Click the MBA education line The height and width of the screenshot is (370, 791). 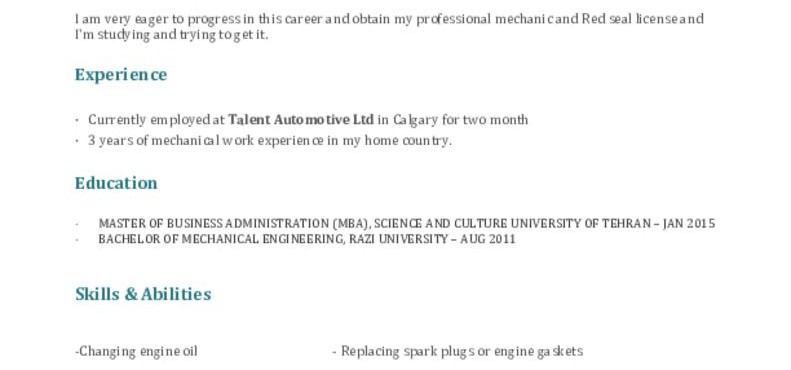coord(407,224)
